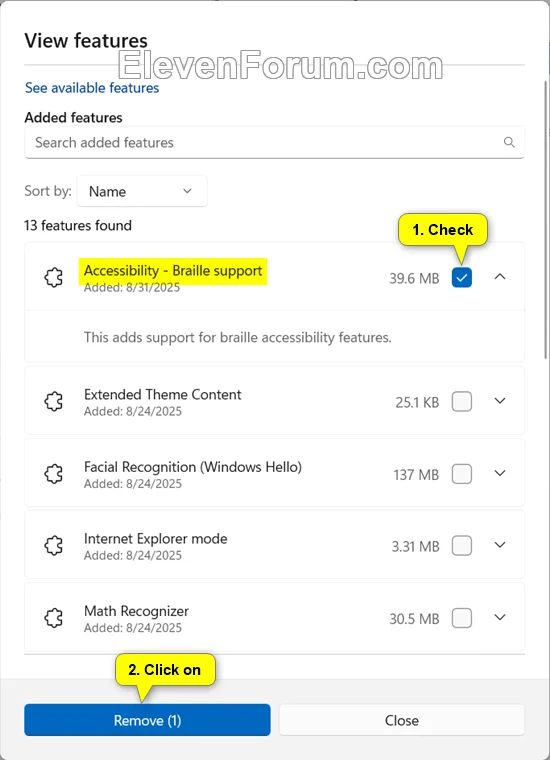550x760 pixels.
Task: Click the puzzle icon beside Facial Recognition
Action: (54, 474)
